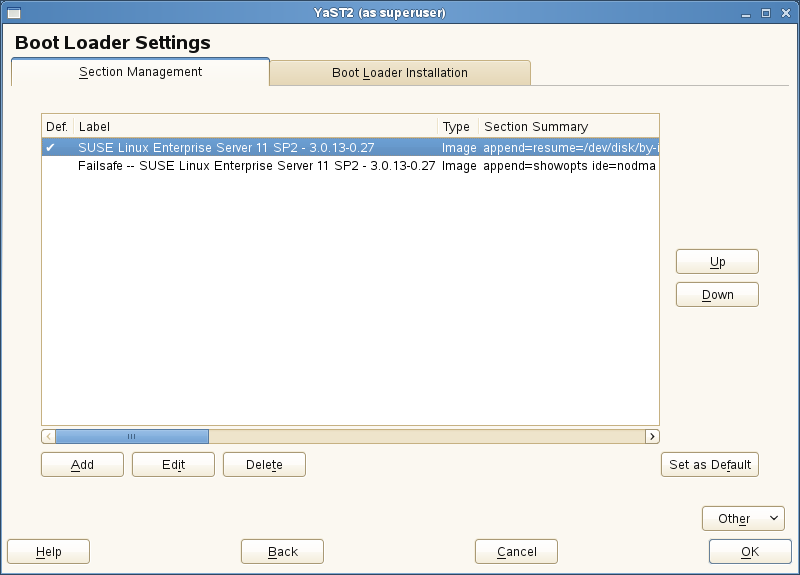Image resolution: width=800 pixels, height=575 pixels.
Task: Click Image type of Failsafe row
Action: 459,166
